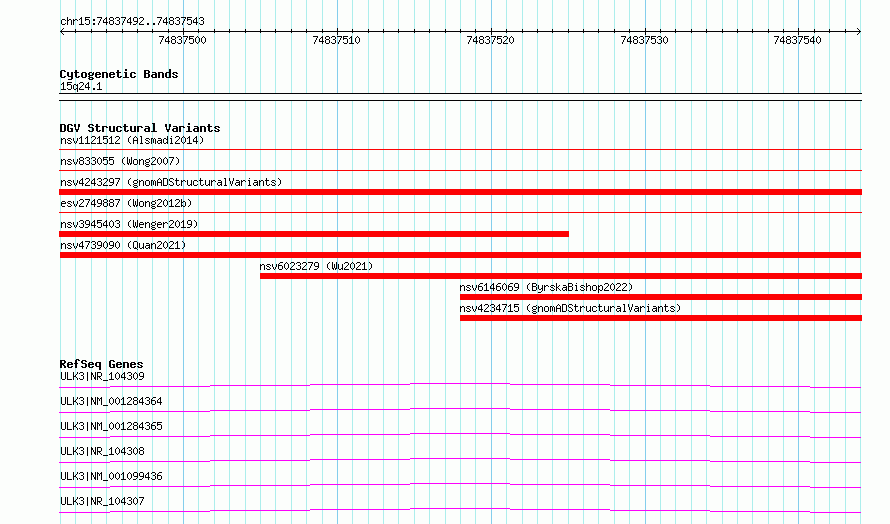This screenshot has height=524, width=890.
Task: Click ruler position 74837520
Action: coord(490,40)
